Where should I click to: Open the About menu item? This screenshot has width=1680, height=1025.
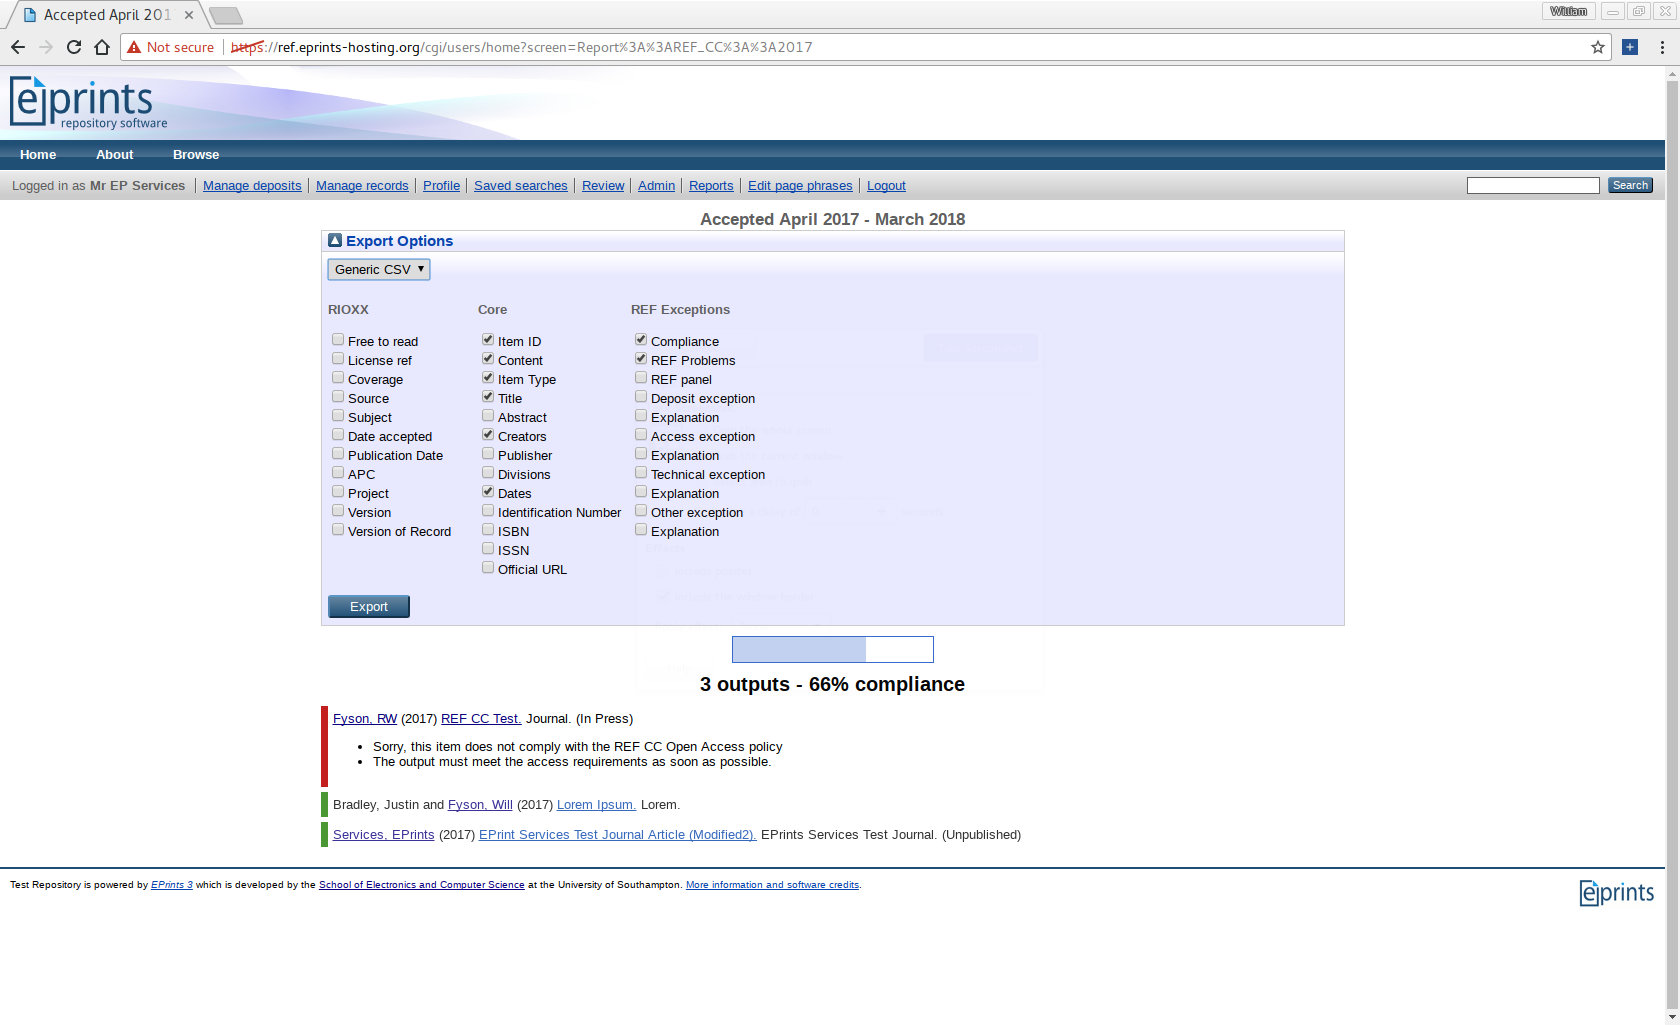(x=114, y=155)
